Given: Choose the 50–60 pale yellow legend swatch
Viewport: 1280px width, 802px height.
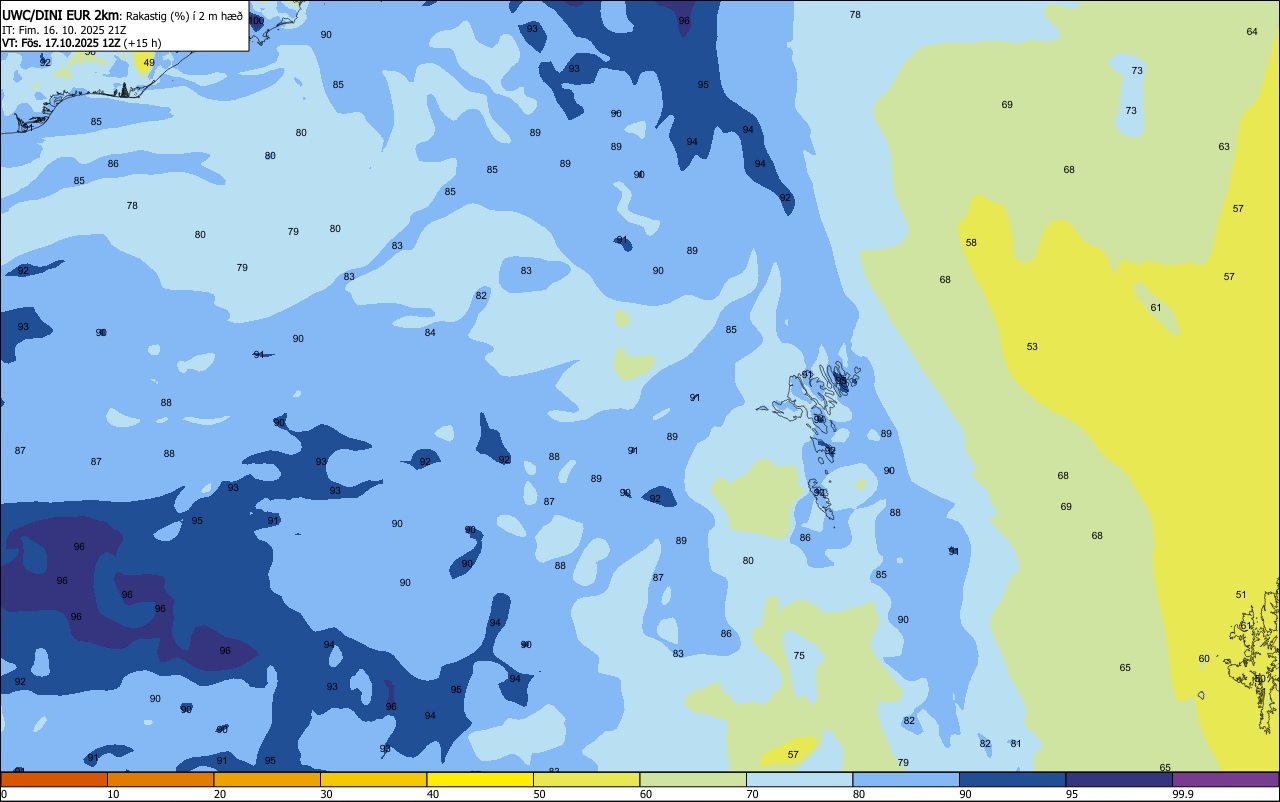Looking at the screenshot, I should (x=587, y=779).
